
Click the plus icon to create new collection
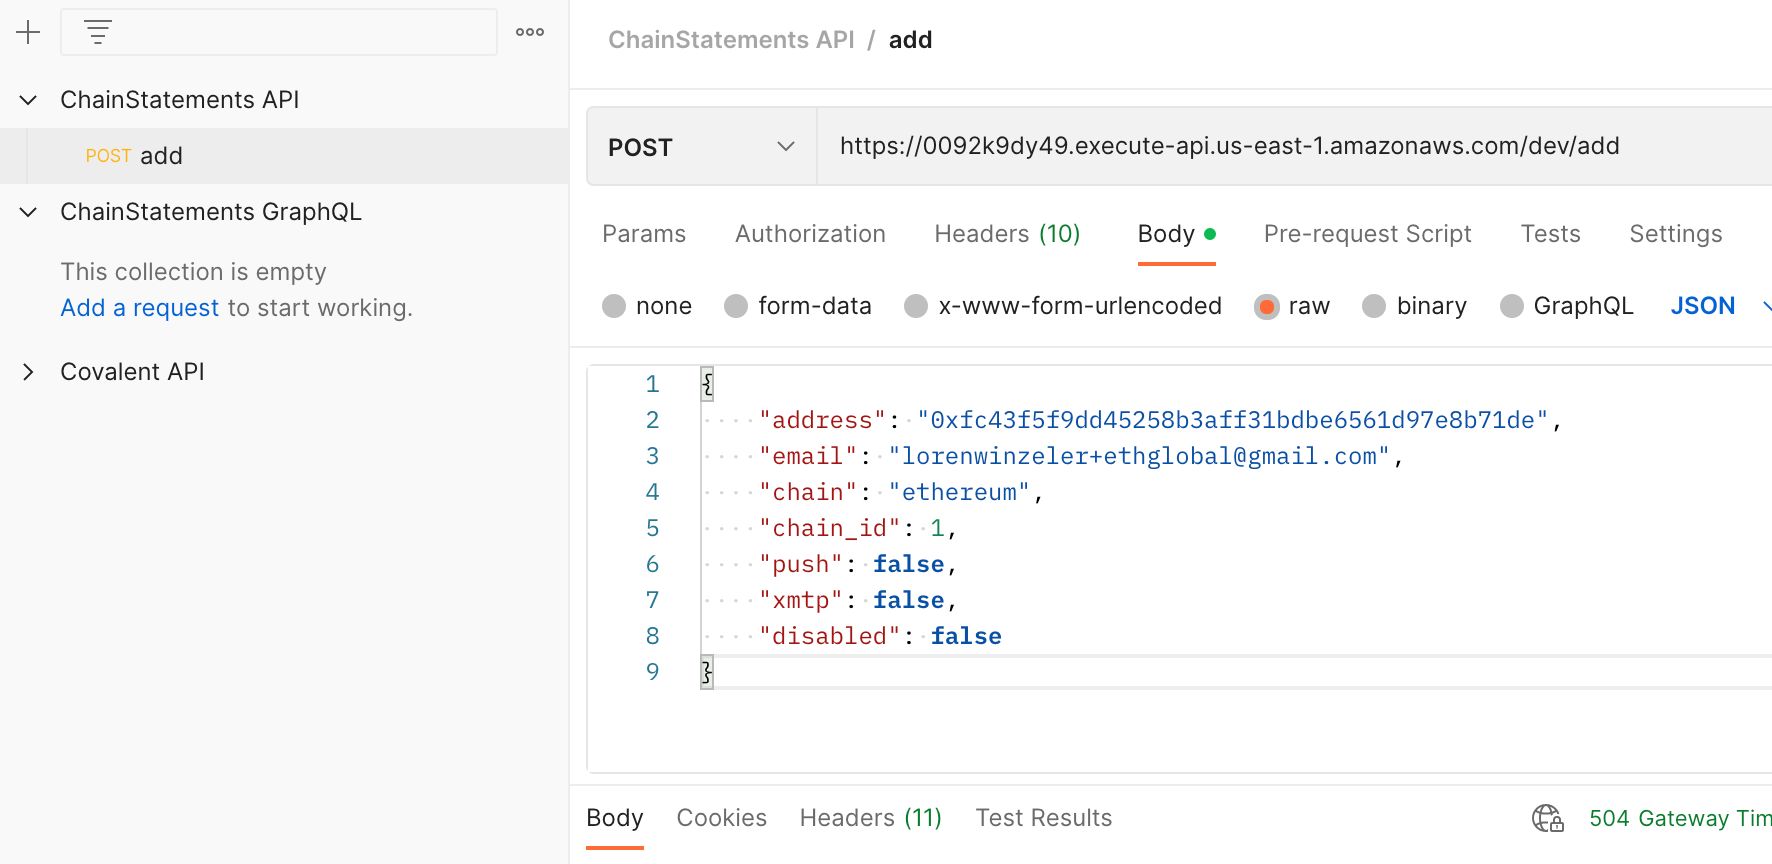(x=28, y=32)
